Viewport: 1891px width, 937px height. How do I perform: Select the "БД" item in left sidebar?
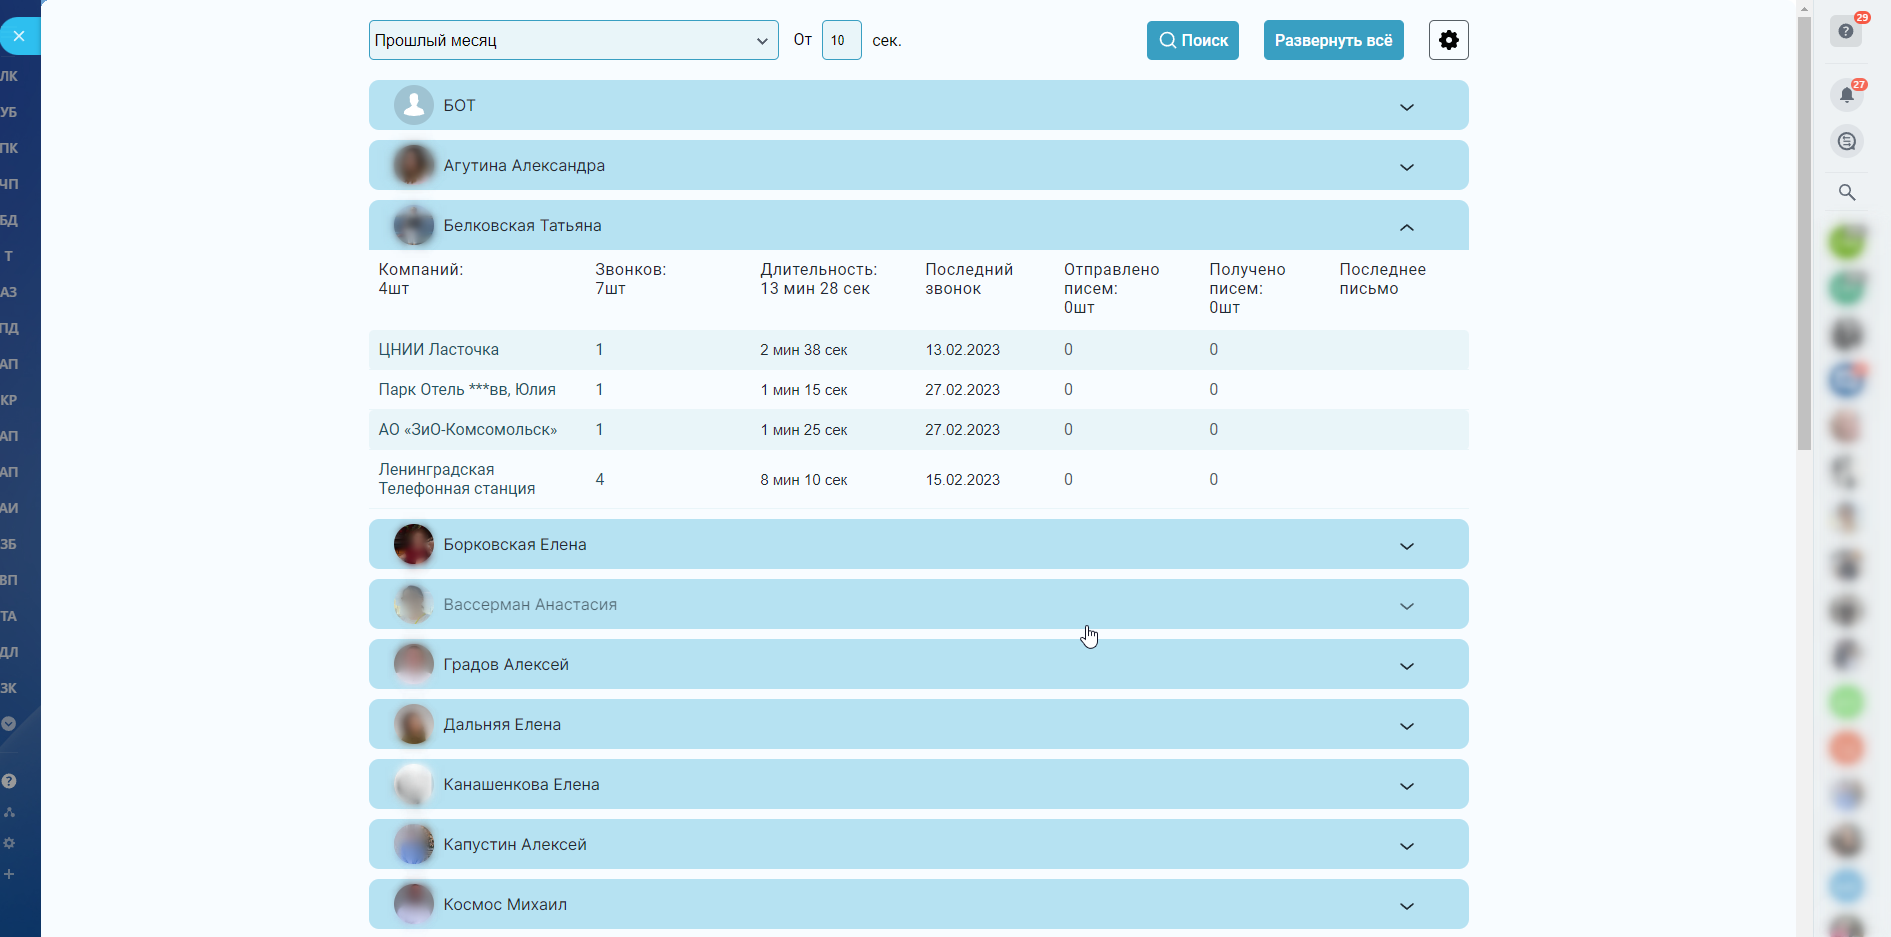[10, 220]
